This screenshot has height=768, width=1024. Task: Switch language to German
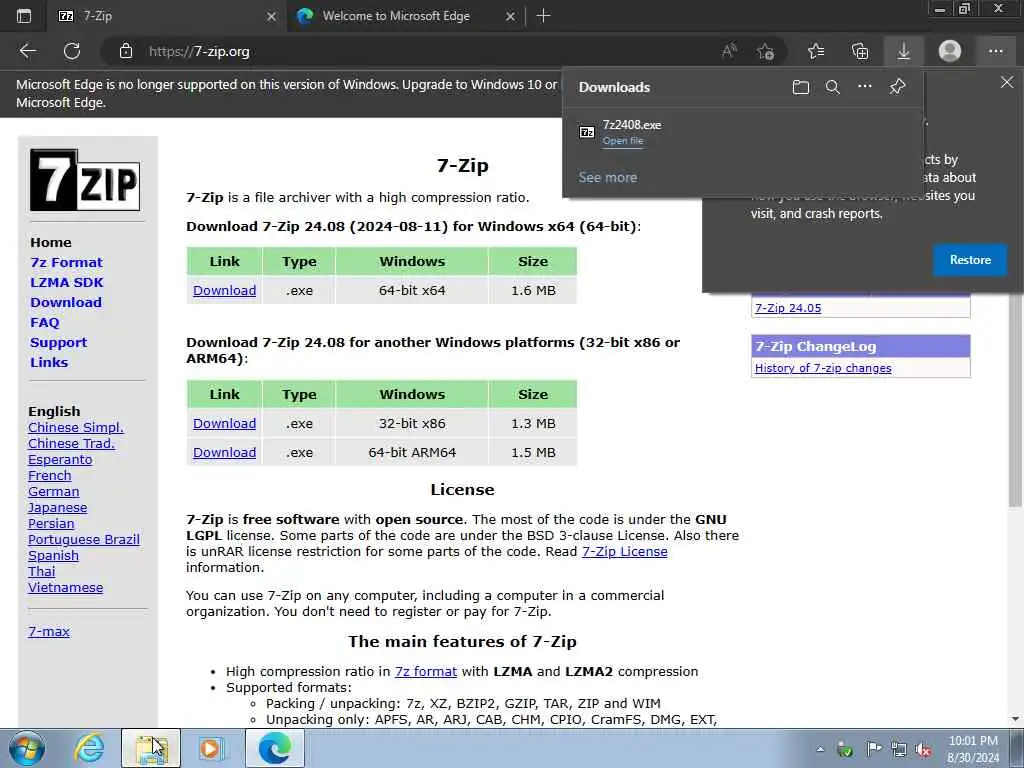point(54,492)
